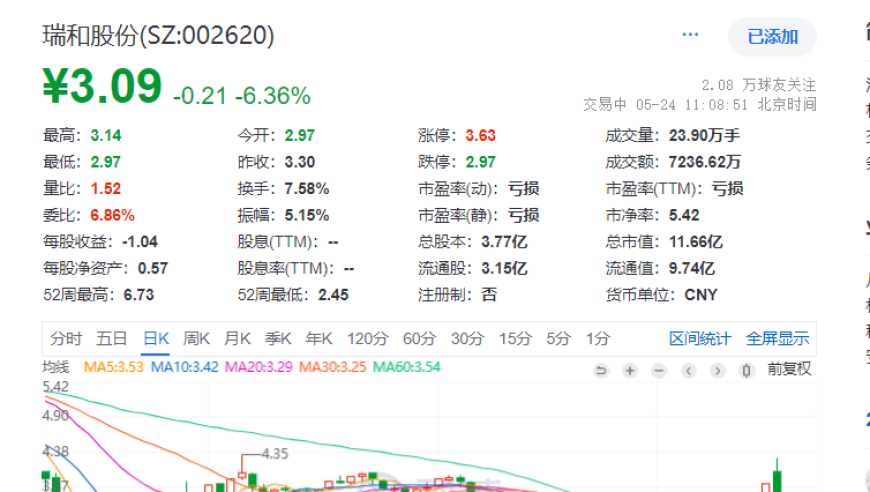Toggle the MA10:3.42 moving average label
The height and width of the screenshot is (492, 870).
(x=185, y=367)
